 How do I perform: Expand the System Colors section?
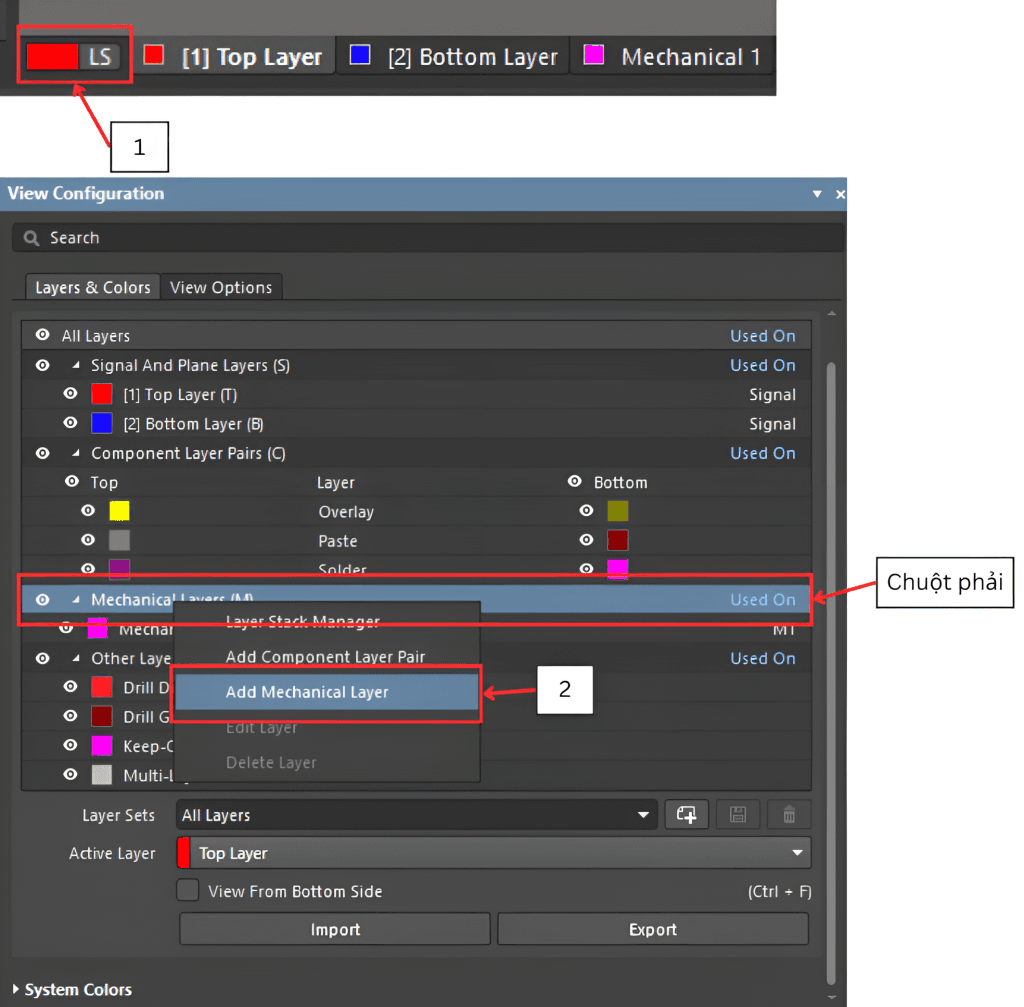[16, 989]
